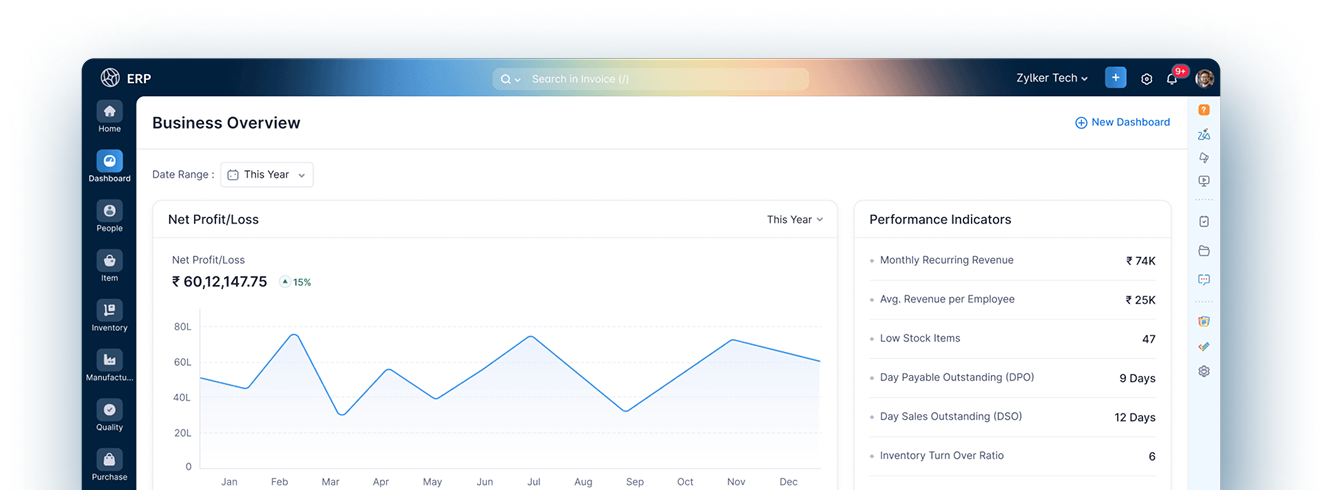This screenshot has width=1330, height=490.
Task: Open colorful shield app icon
Action: [1204, 322]
